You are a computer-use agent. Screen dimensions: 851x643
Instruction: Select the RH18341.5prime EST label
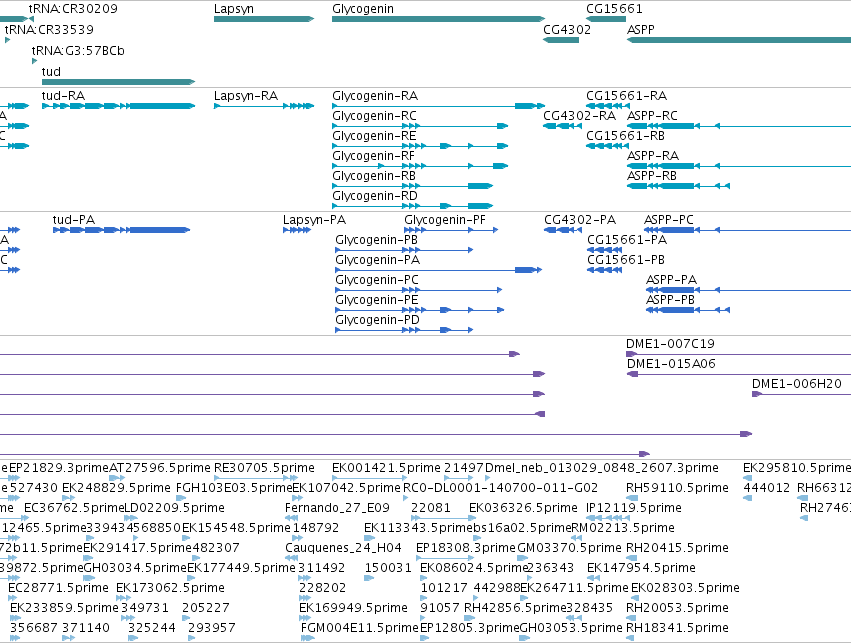coord(677,628)
